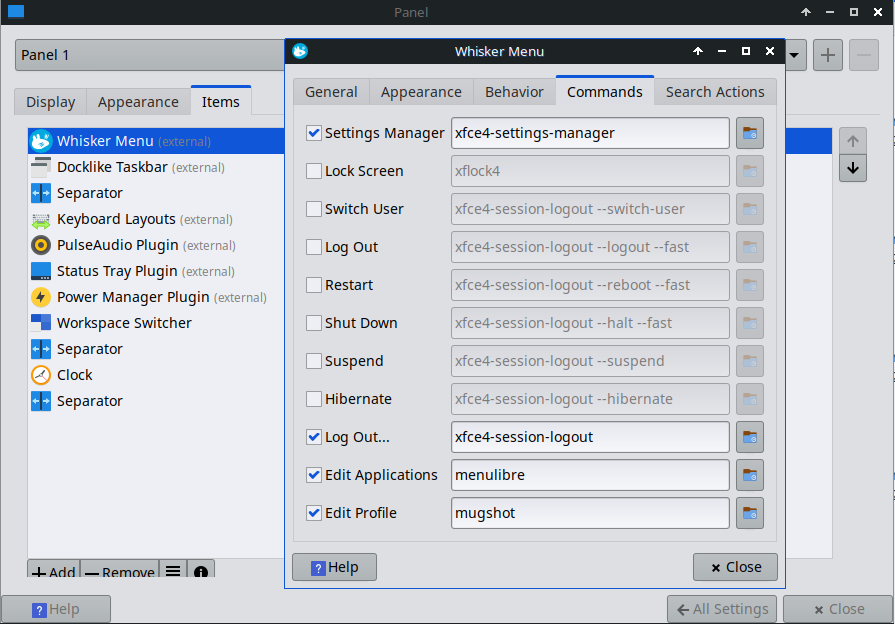
Task: Click the Workspace Switcher icon
Action: [x=41, y=323]
